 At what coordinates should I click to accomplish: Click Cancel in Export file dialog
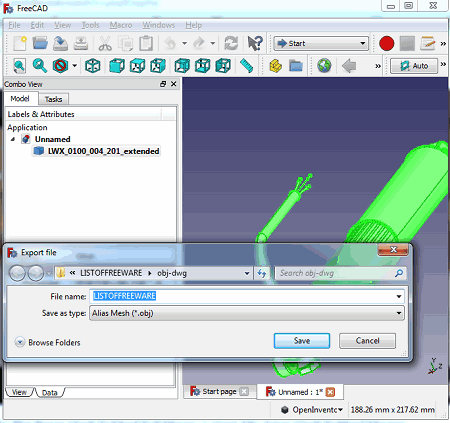[367, 341]
